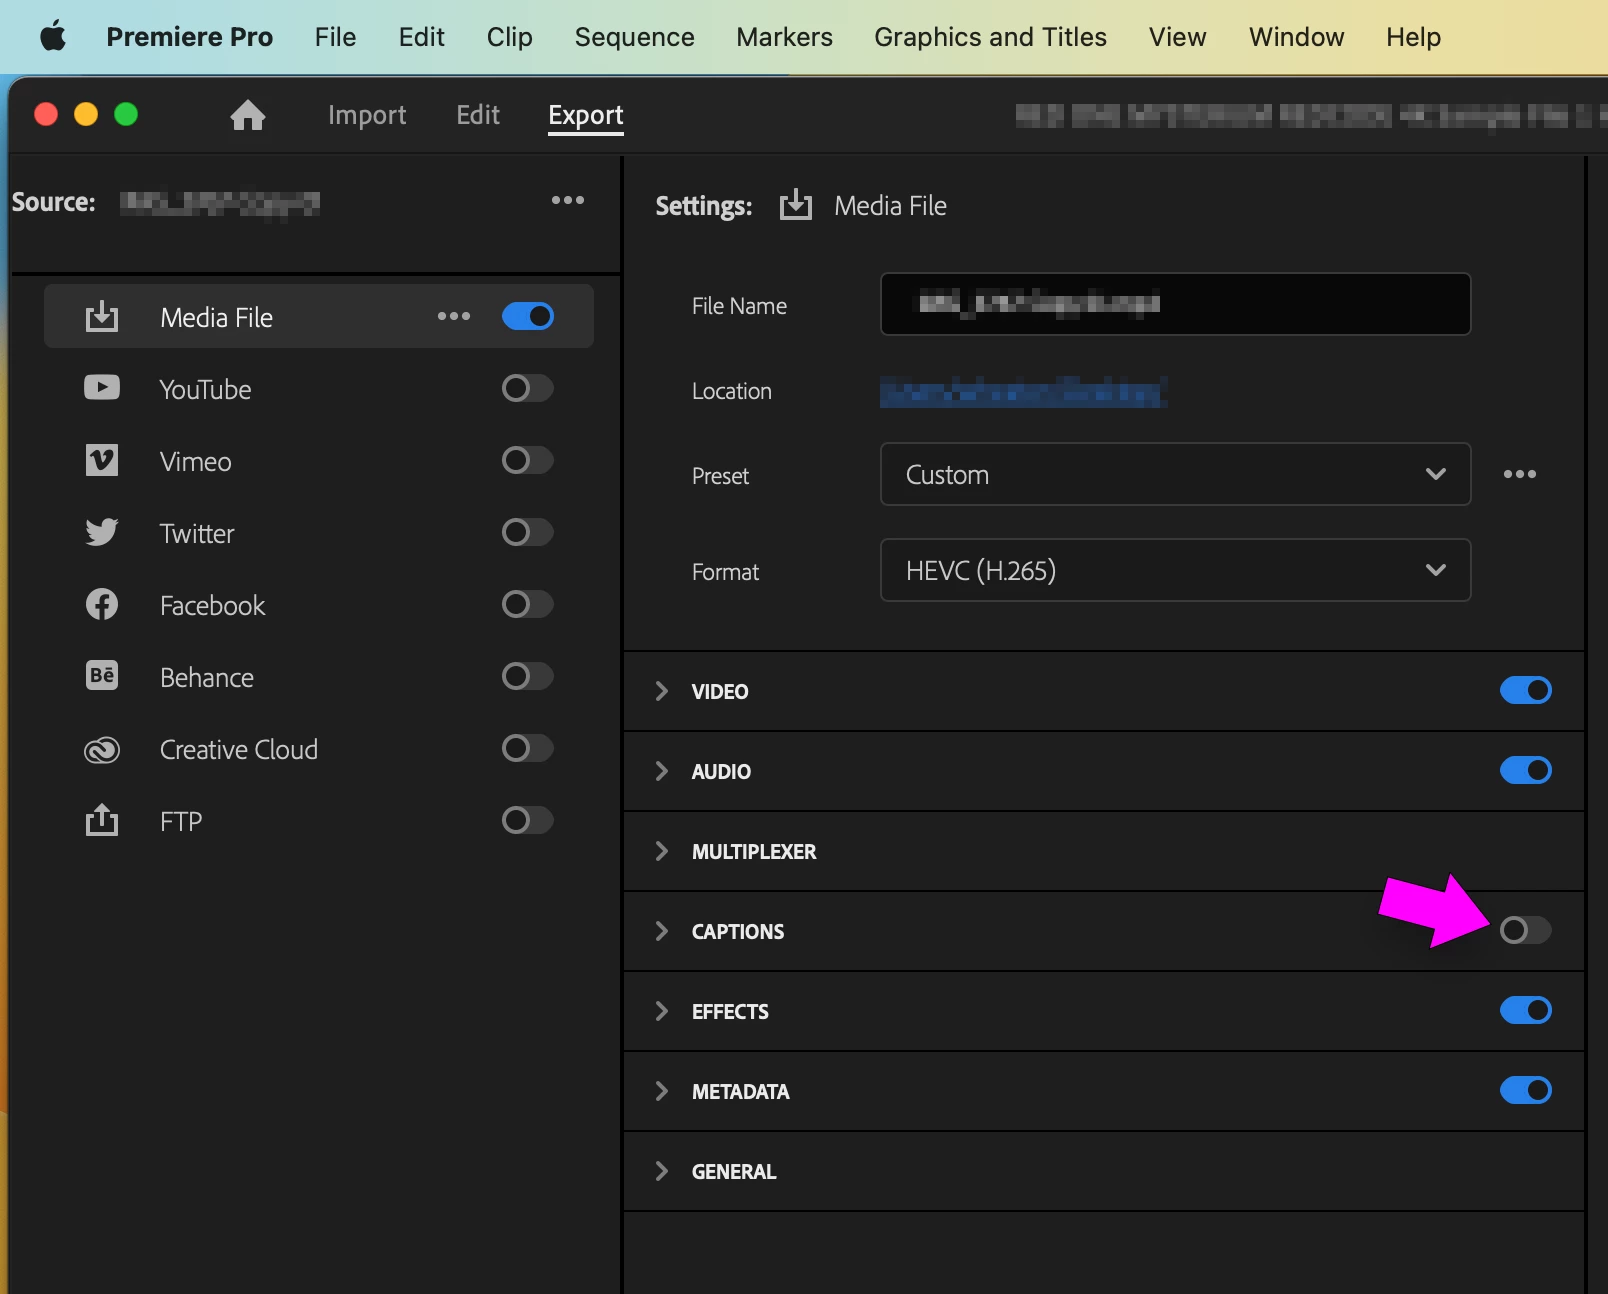The image size is (1608, 1294).
Task: Select the Facebook destination label
Action: coord(212,605)
